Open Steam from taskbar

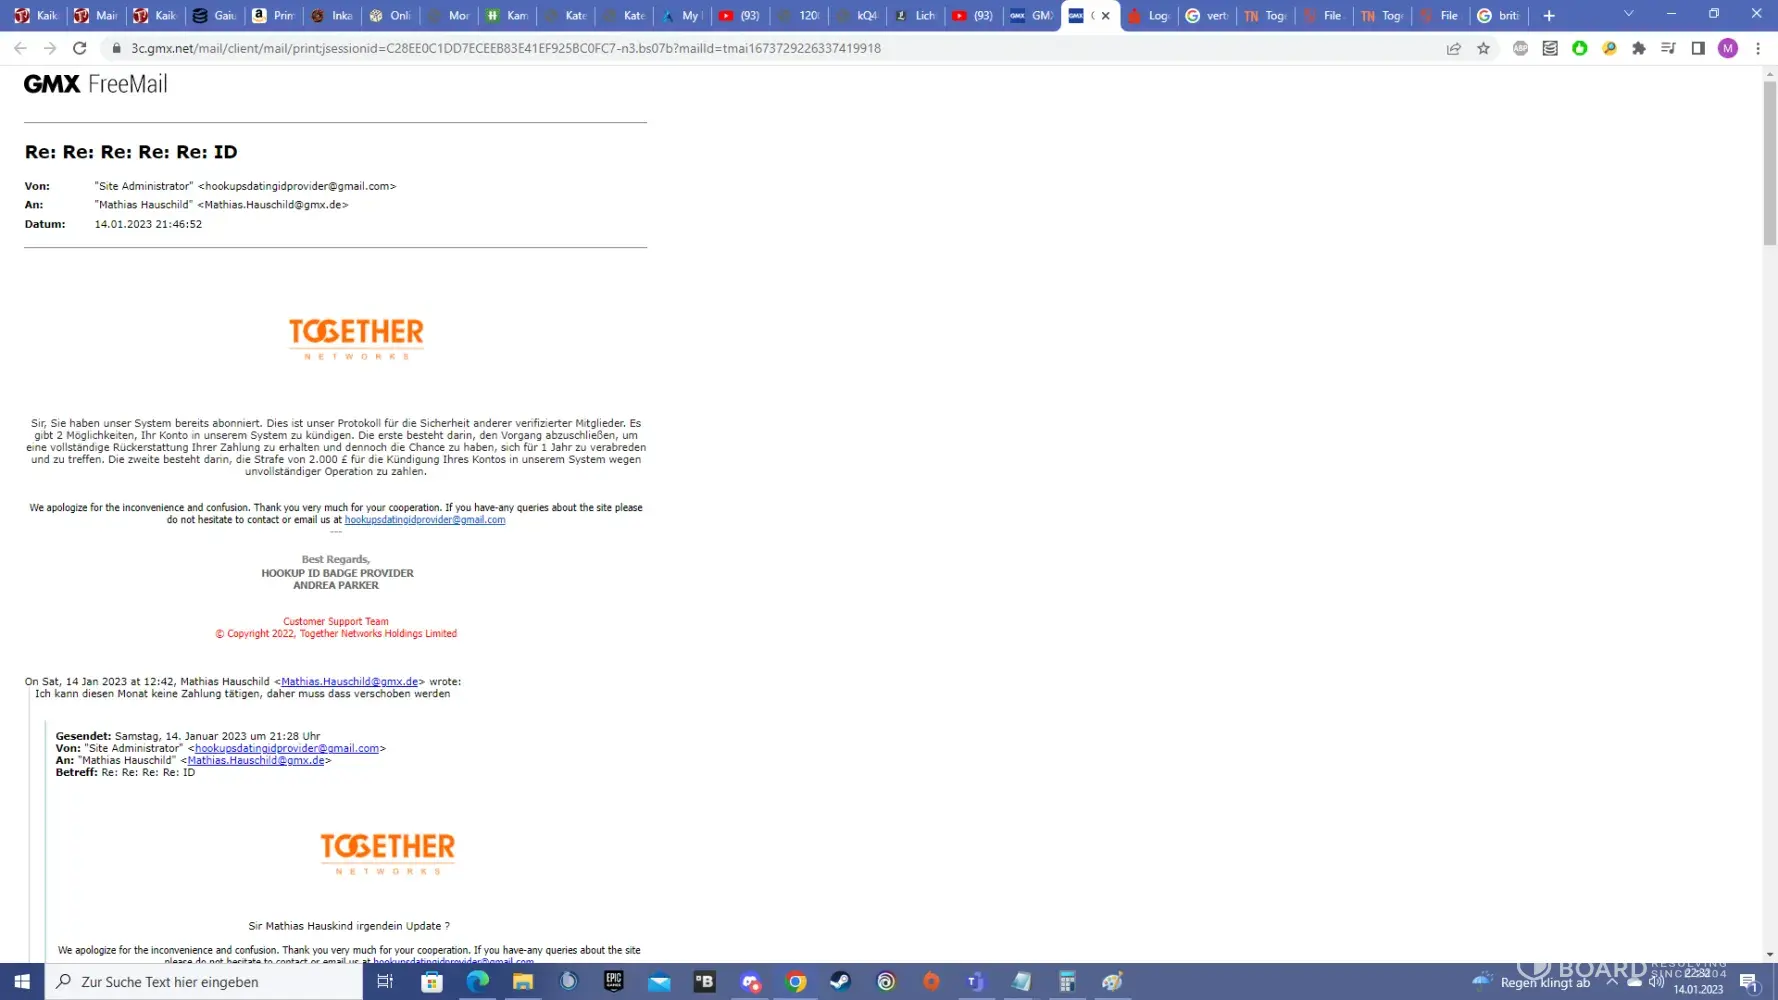(x=841, y=982)
